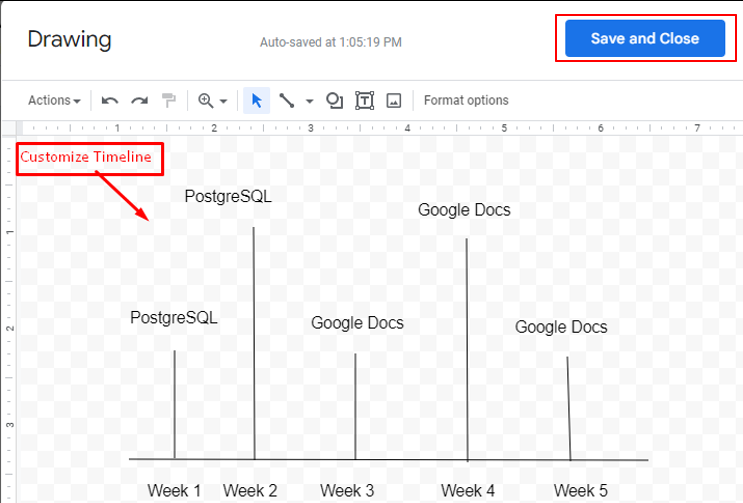The height and width of the screenshot is (503, 743).
Task: Expand the zoom level dropdown arrow
Action: [x=224, y=101]
